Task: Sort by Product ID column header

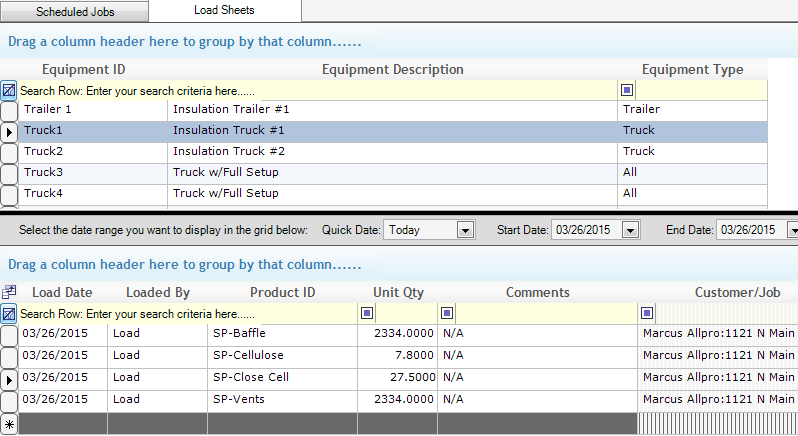Action: 282,292
